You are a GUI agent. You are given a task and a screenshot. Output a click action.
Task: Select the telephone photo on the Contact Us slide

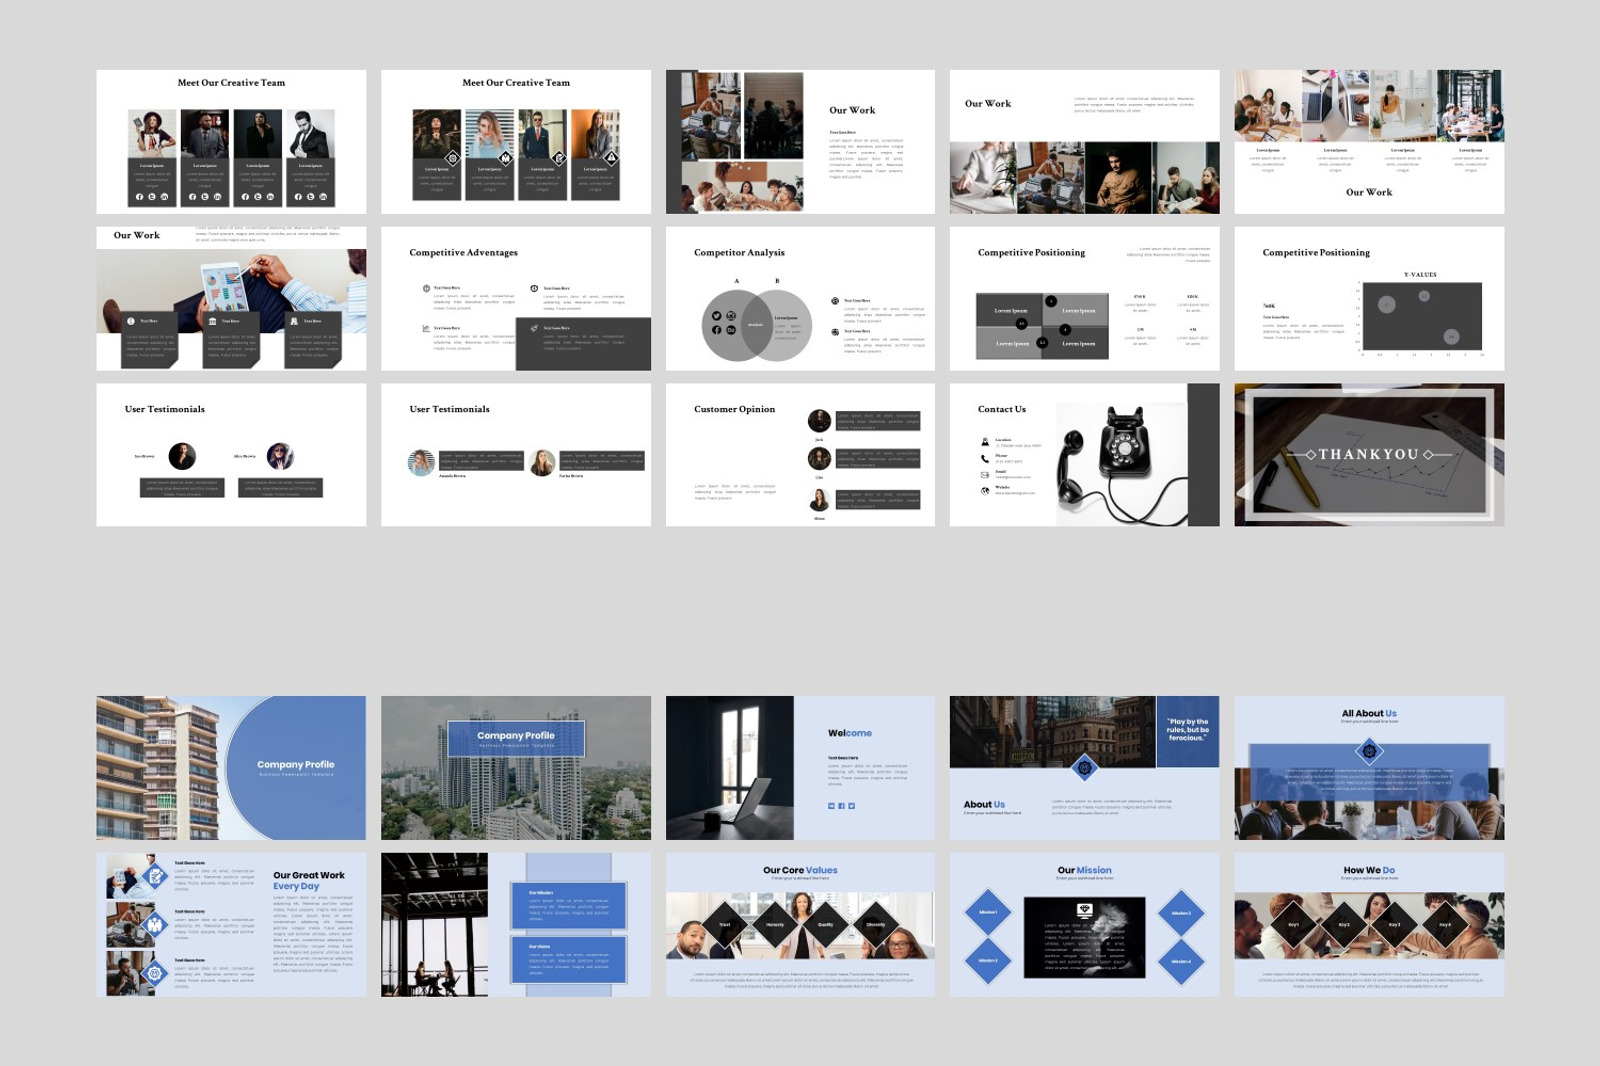tap(1124, 447)
